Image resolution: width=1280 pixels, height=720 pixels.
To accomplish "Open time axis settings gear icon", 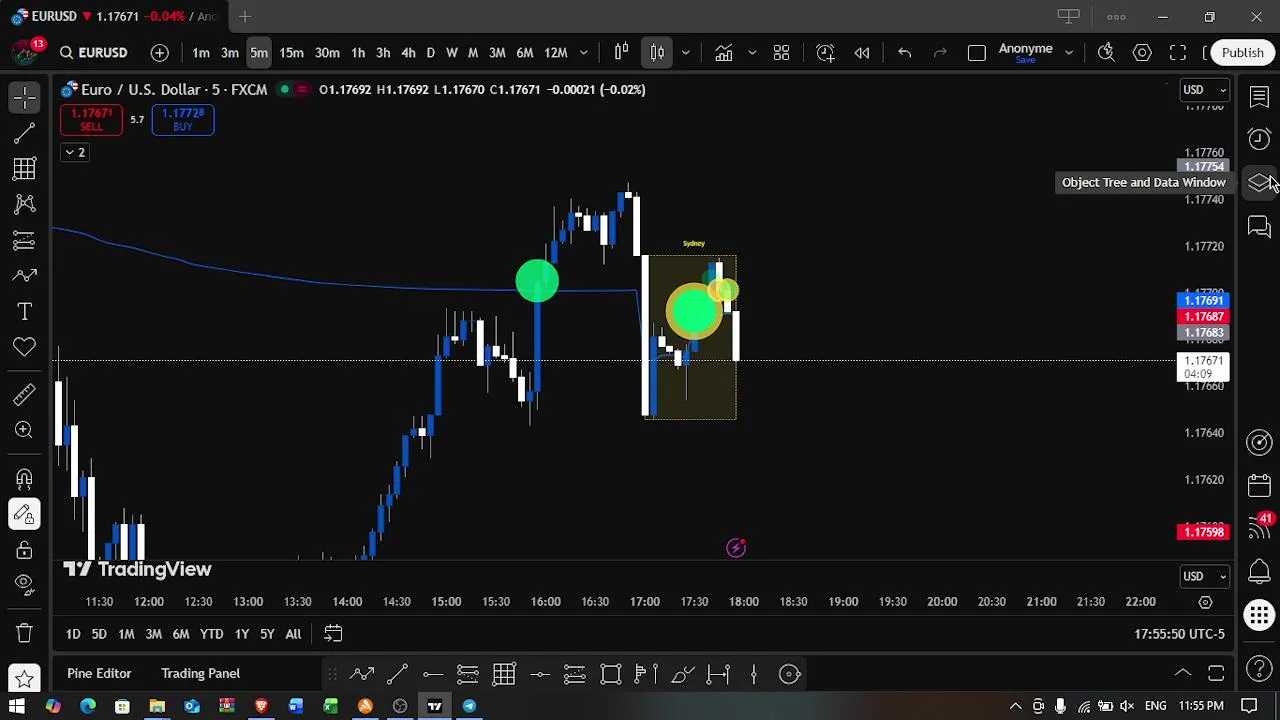I will (1205, 602).
